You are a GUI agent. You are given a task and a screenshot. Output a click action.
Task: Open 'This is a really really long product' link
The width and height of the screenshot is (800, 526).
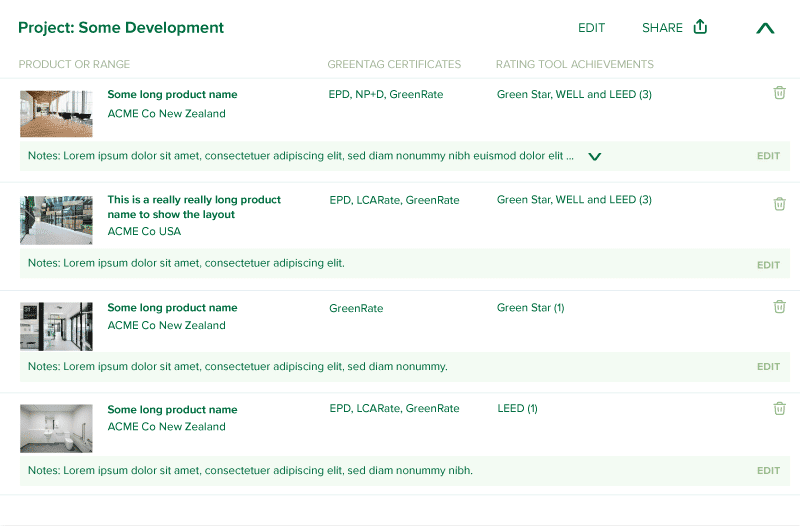194,207
